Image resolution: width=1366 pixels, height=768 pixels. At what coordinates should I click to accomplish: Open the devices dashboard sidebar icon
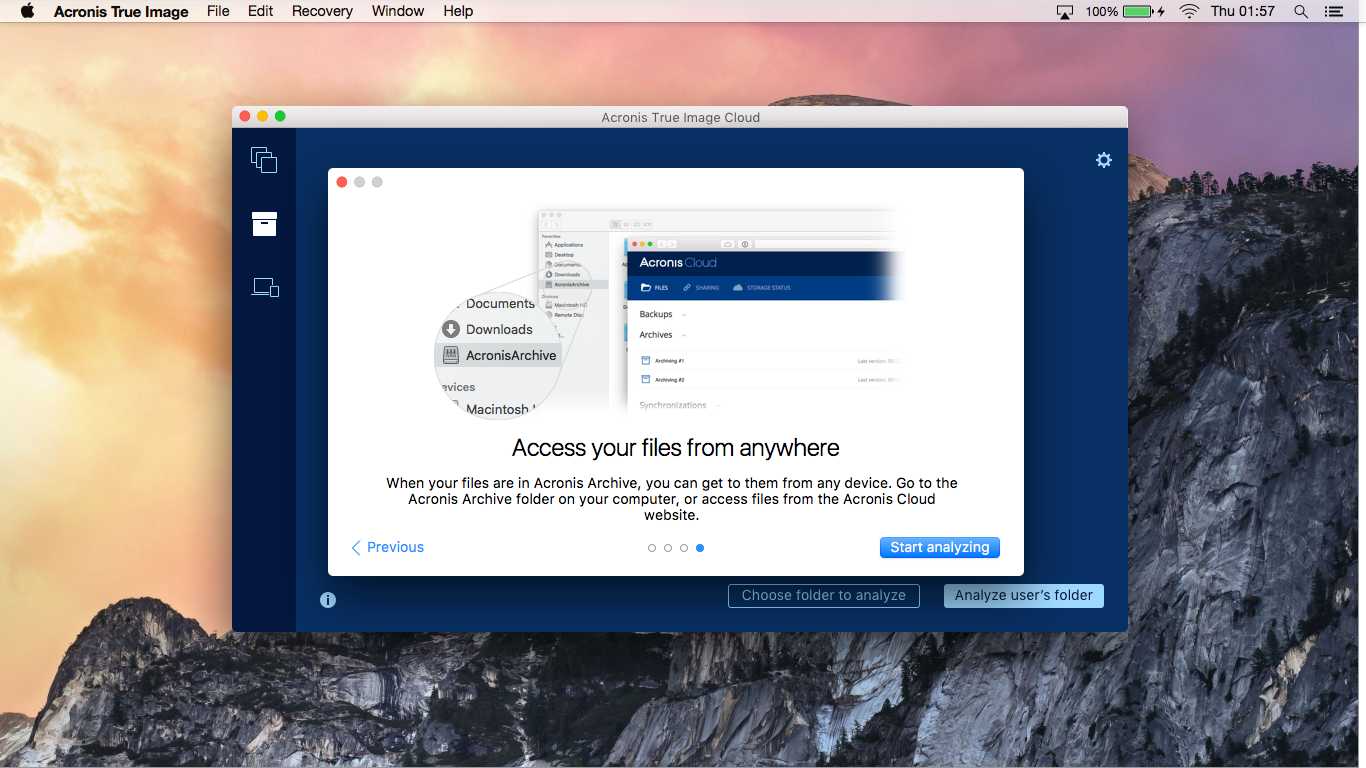(x=265, y=288)
